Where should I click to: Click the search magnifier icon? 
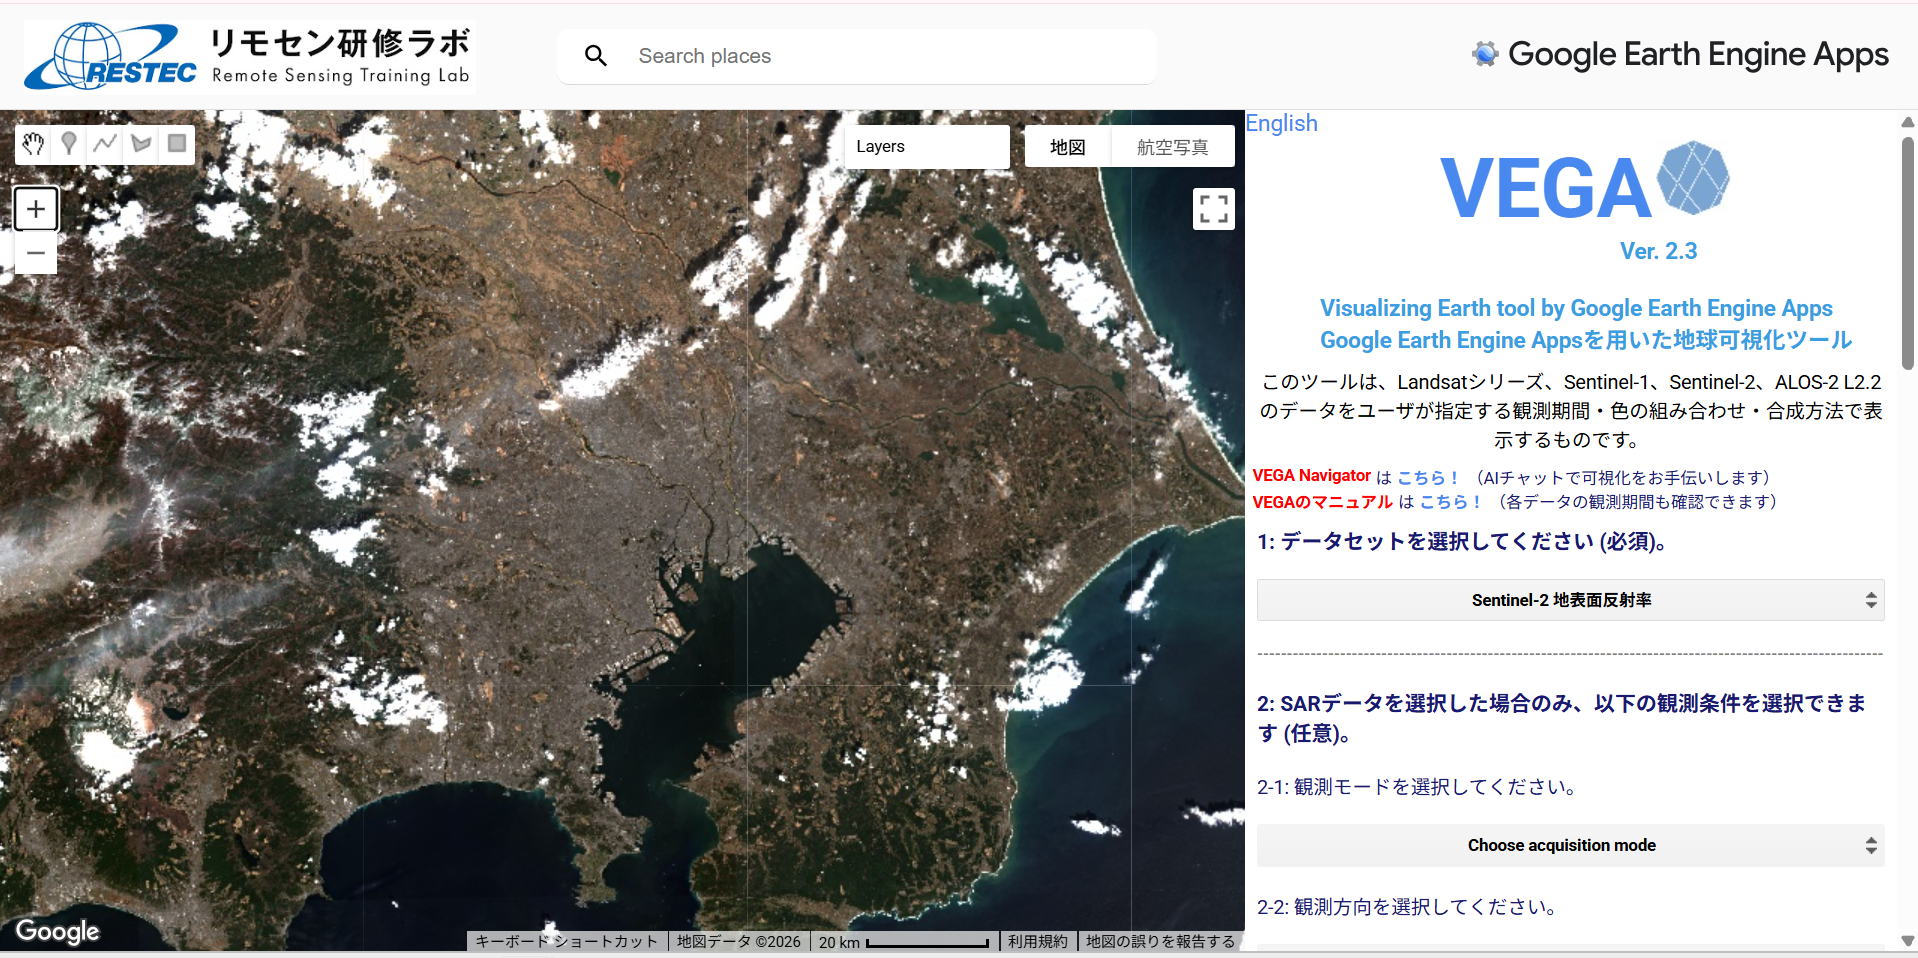(x=596, y=56)
